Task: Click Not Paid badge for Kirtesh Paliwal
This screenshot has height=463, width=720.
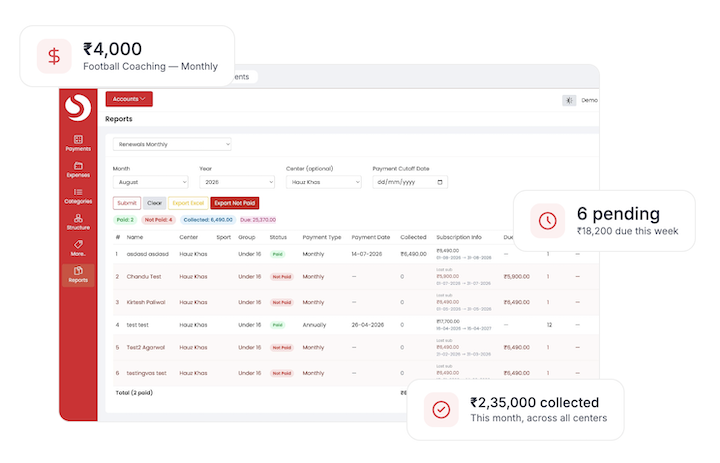Action: pyautogui.click(x=282, y=303)
